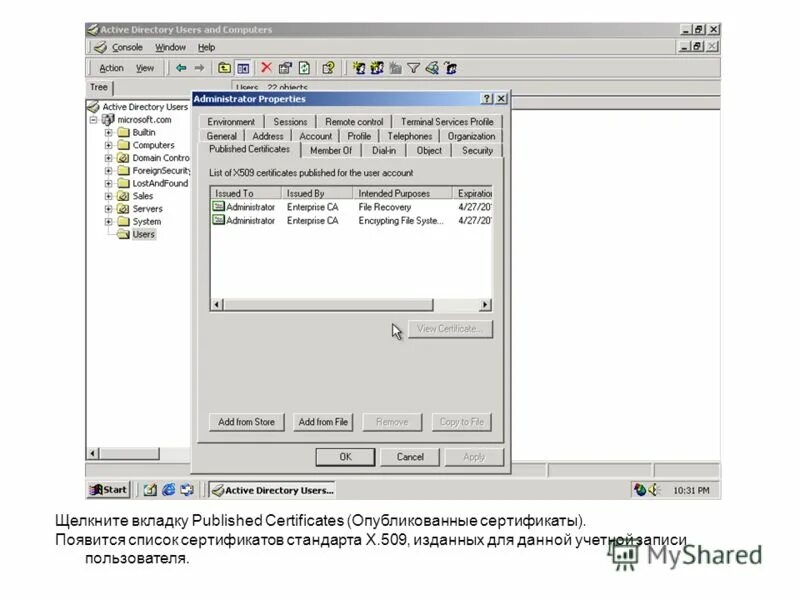Click the certificate icon of Encrypting File System row

218,220
